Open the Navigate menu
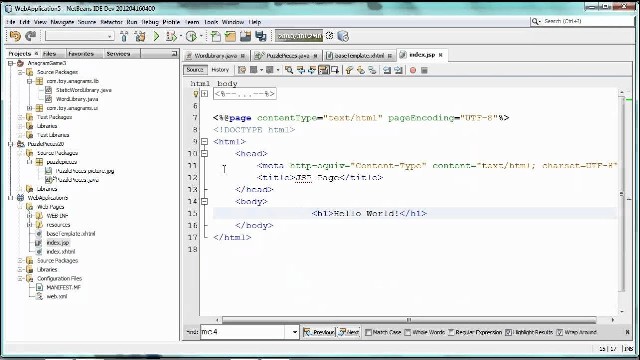This screenshot has height=360, width=640. [x=62, y=22]
